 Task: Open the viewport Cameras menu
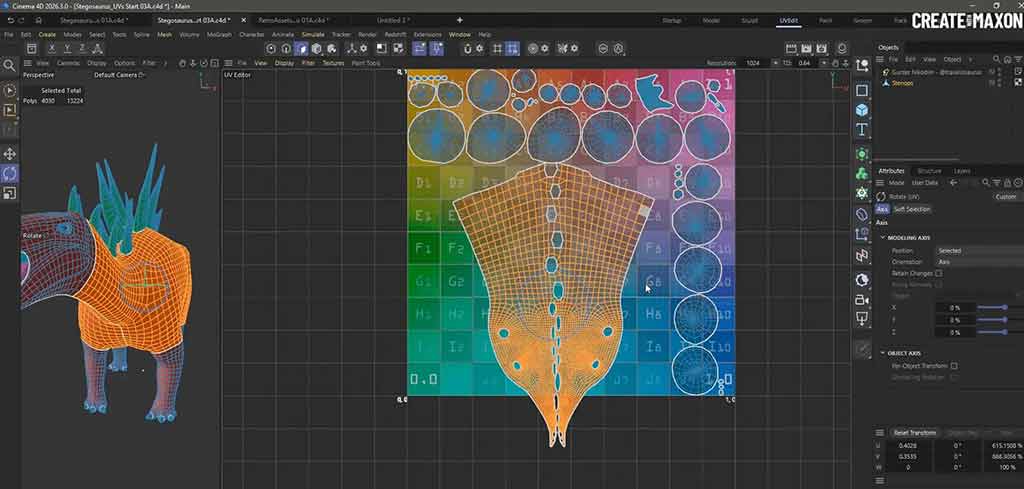(68, 63)
